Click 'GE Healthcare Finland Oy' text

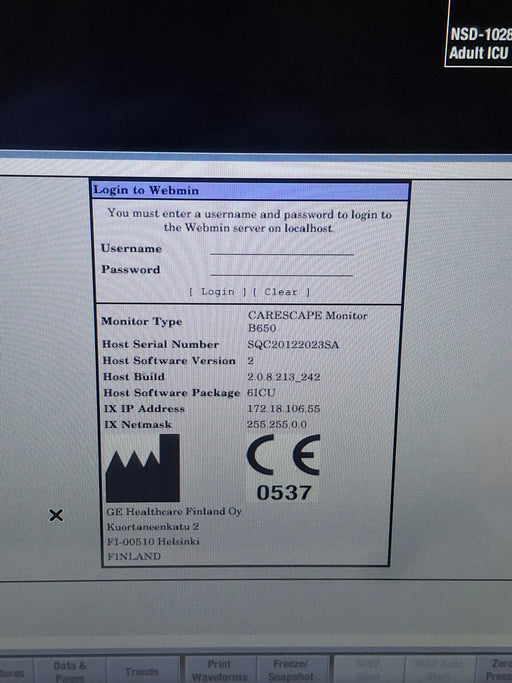point(174,511)
